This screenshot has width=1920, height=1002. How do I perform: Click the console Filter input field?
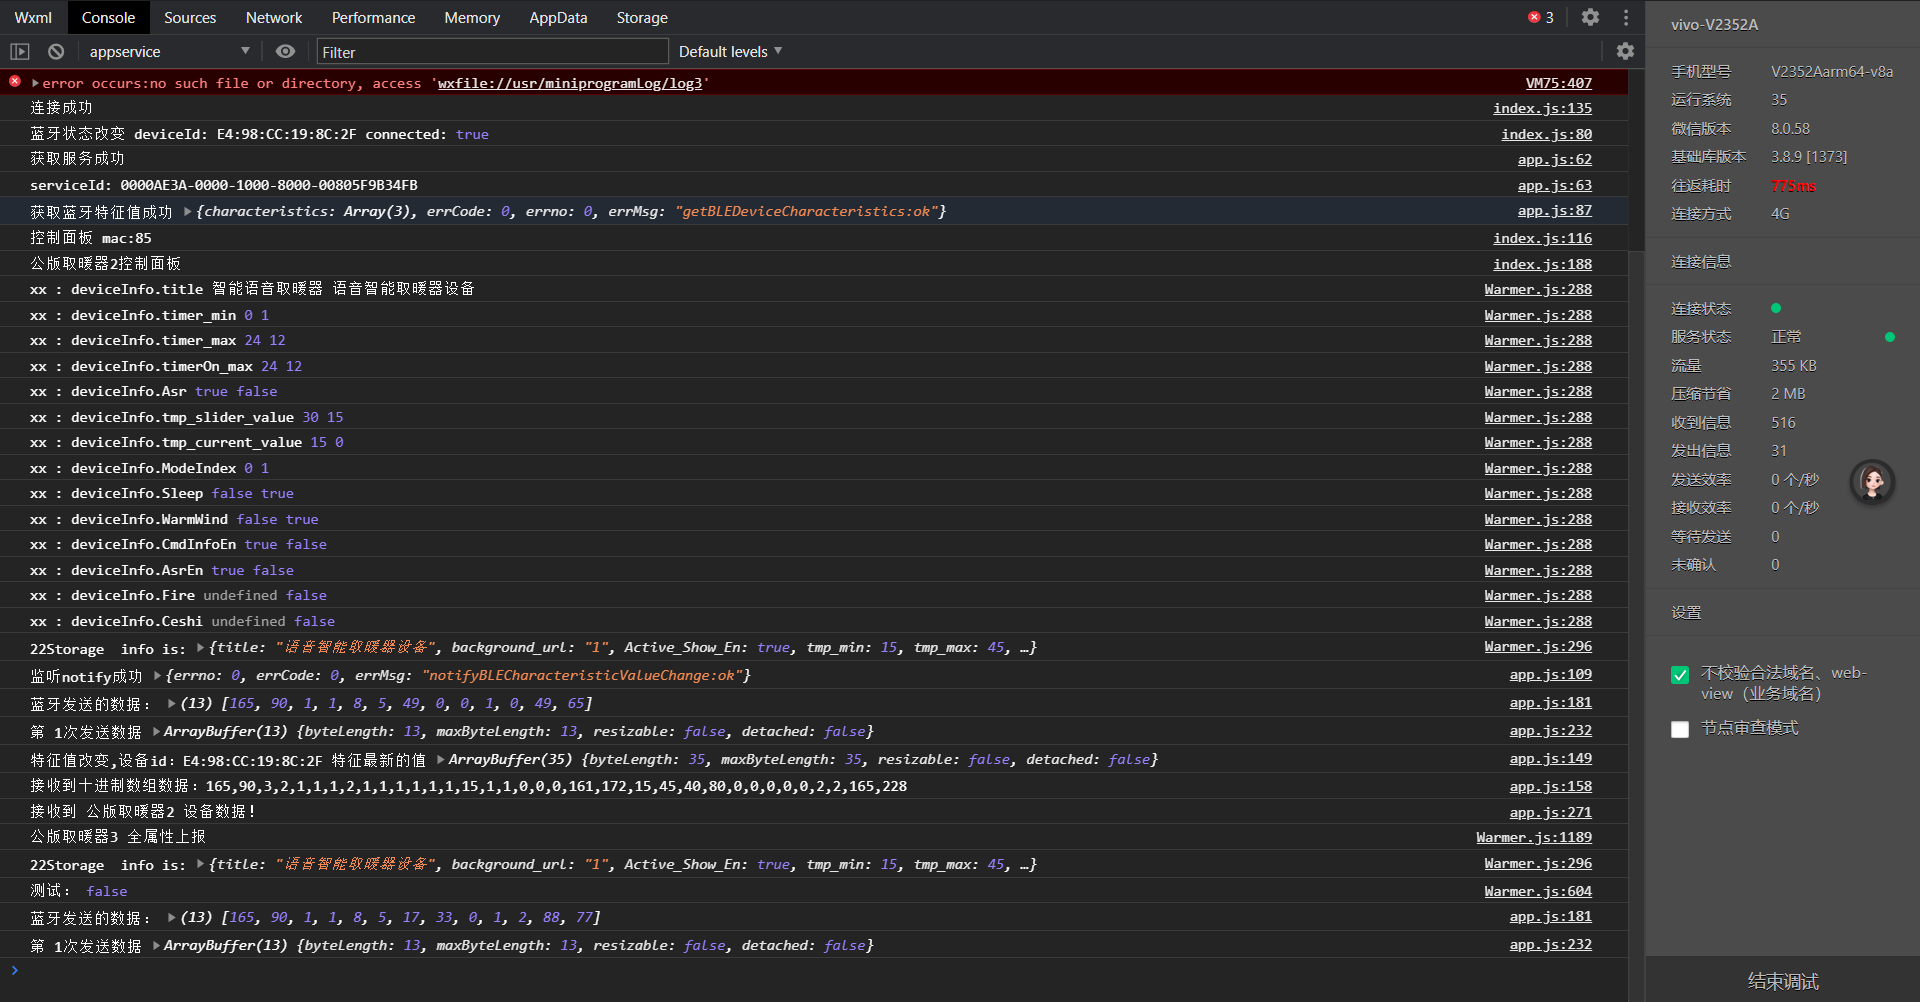[492, 52]
